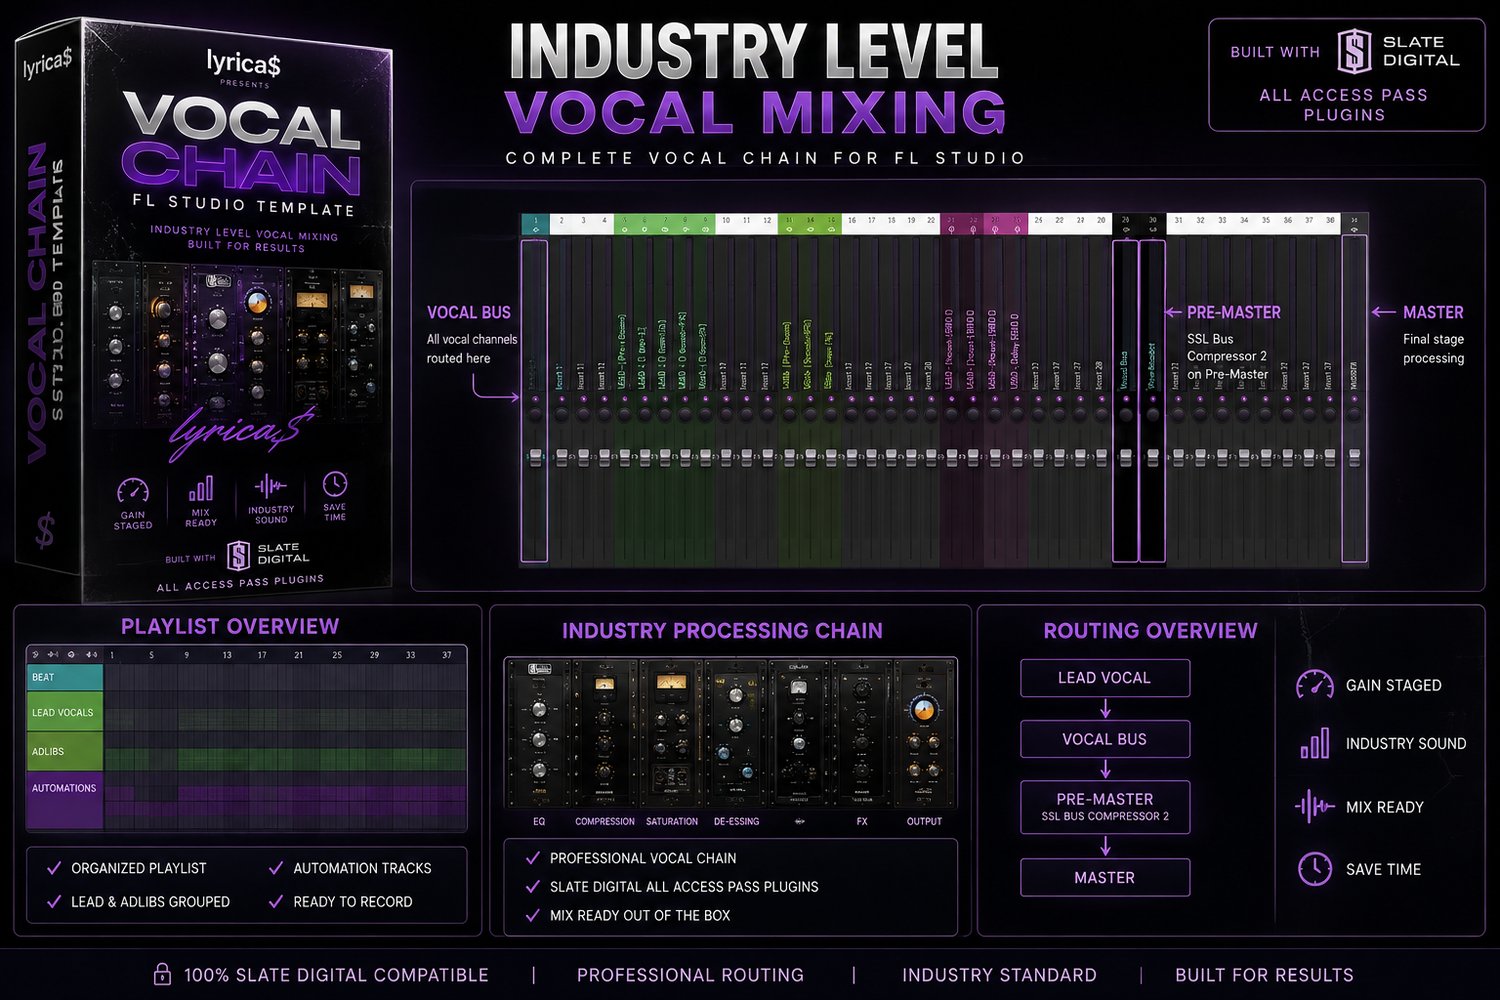Select the Lead Vocals track in the playlist
The image size is (1500, 1000).
pos(65,712)
